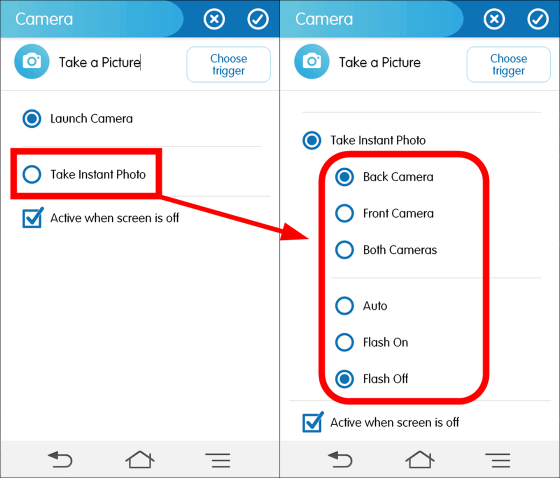The image size is (560, 478).
Task: Tap the menu navigation icon on right screen
Action: pos(498,460)
